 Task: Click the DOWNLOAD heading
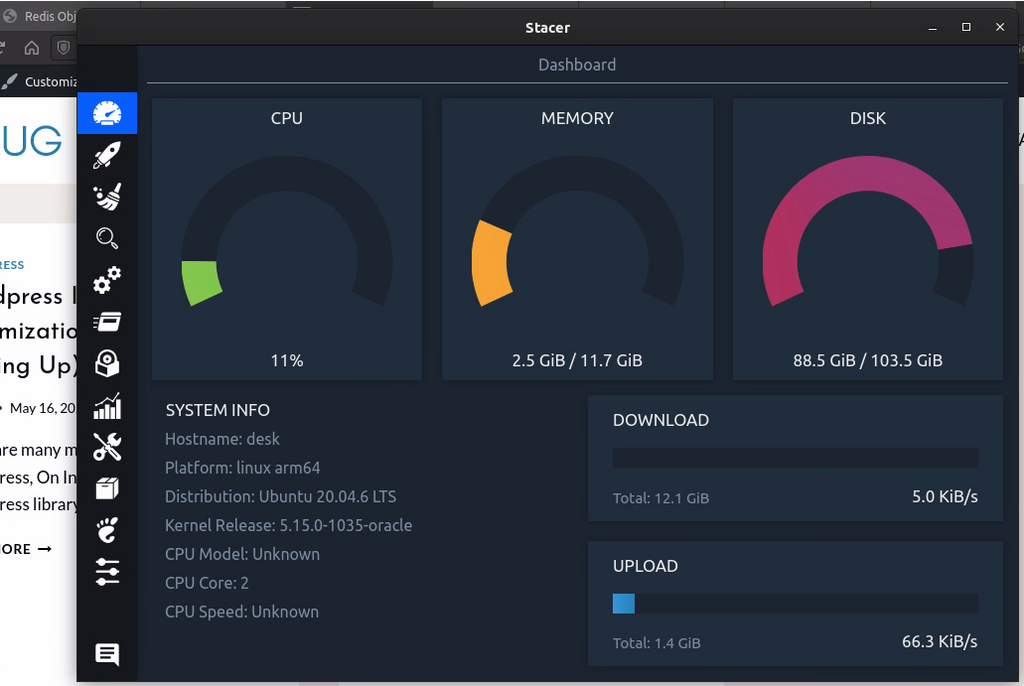click(661, 420)
